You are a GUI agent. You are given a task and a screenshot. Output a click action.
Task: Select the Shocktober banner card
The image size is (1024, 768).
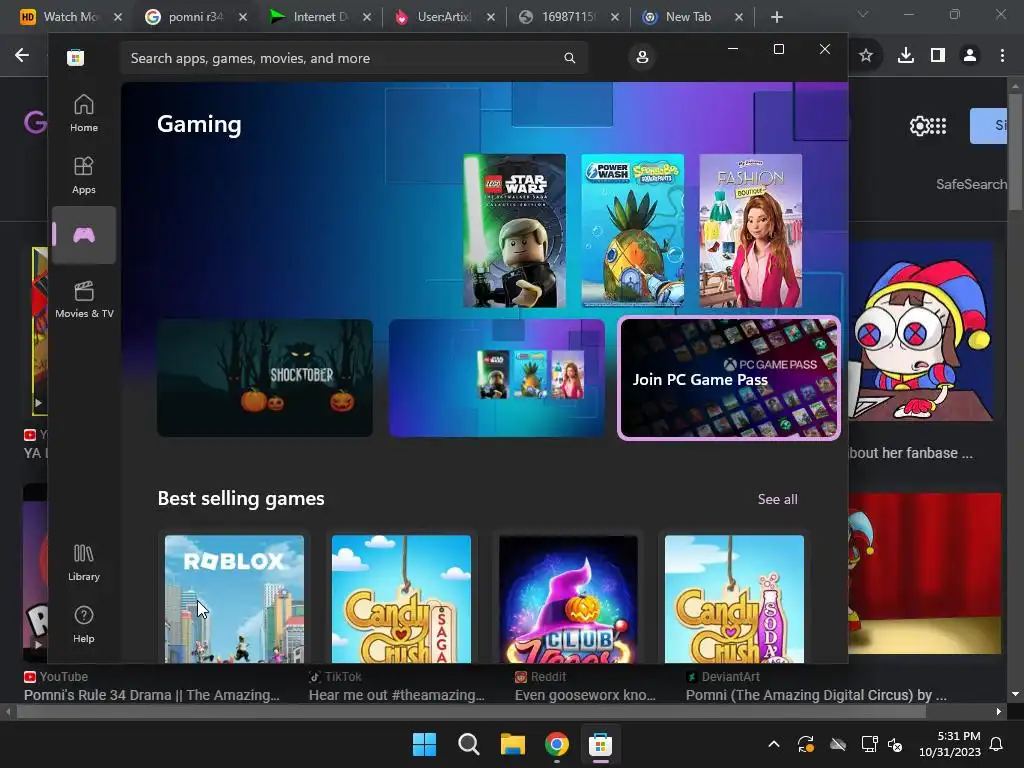coord(265,377)
